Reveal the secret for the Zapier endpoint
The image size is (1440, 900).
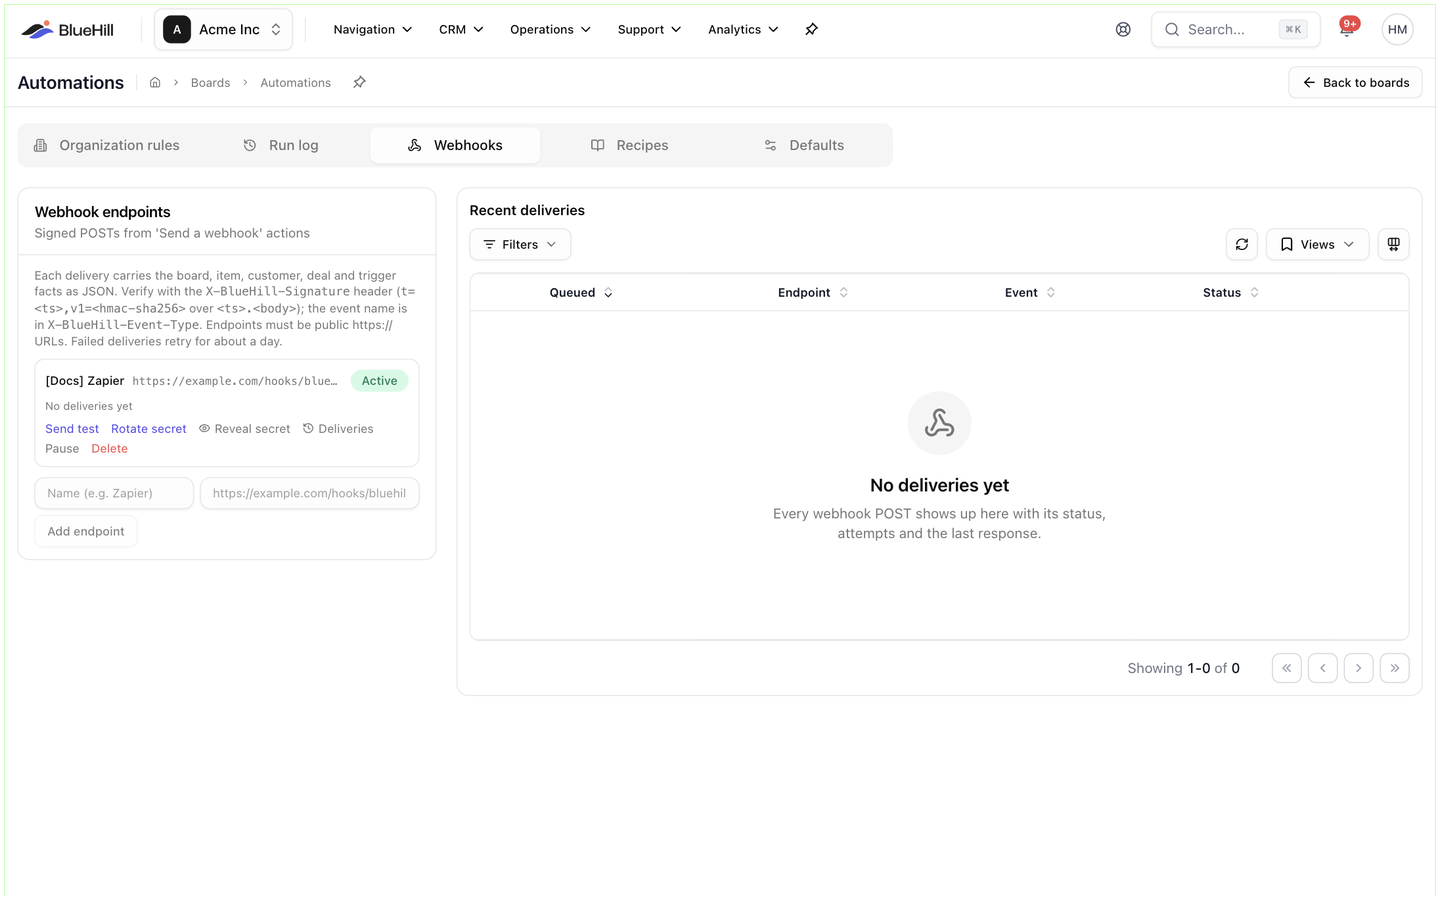tap(244, 429)
